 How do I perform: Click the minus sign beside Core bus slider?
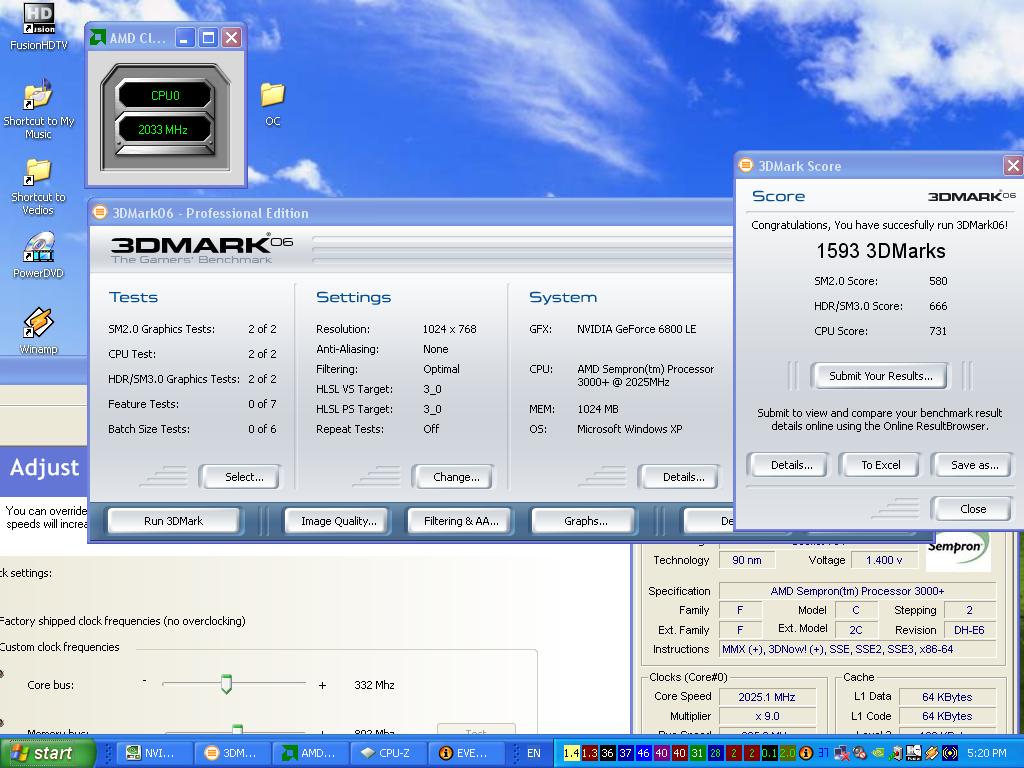pyautogui.click(x=144, y=682)
